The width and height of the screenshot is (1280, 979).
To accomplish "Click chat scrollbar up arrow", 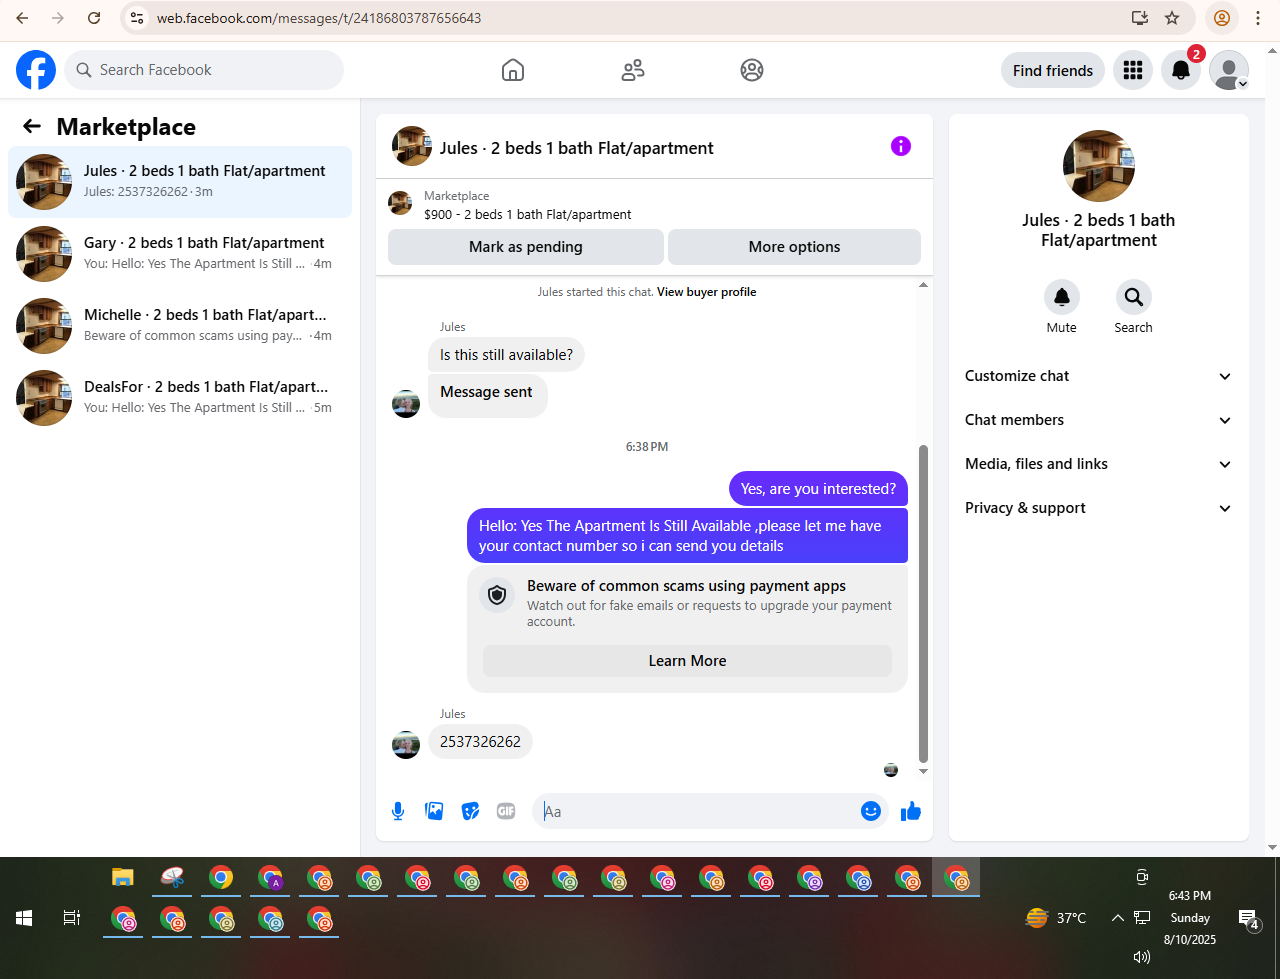I will pyautogui.click(x=923, y=285).
